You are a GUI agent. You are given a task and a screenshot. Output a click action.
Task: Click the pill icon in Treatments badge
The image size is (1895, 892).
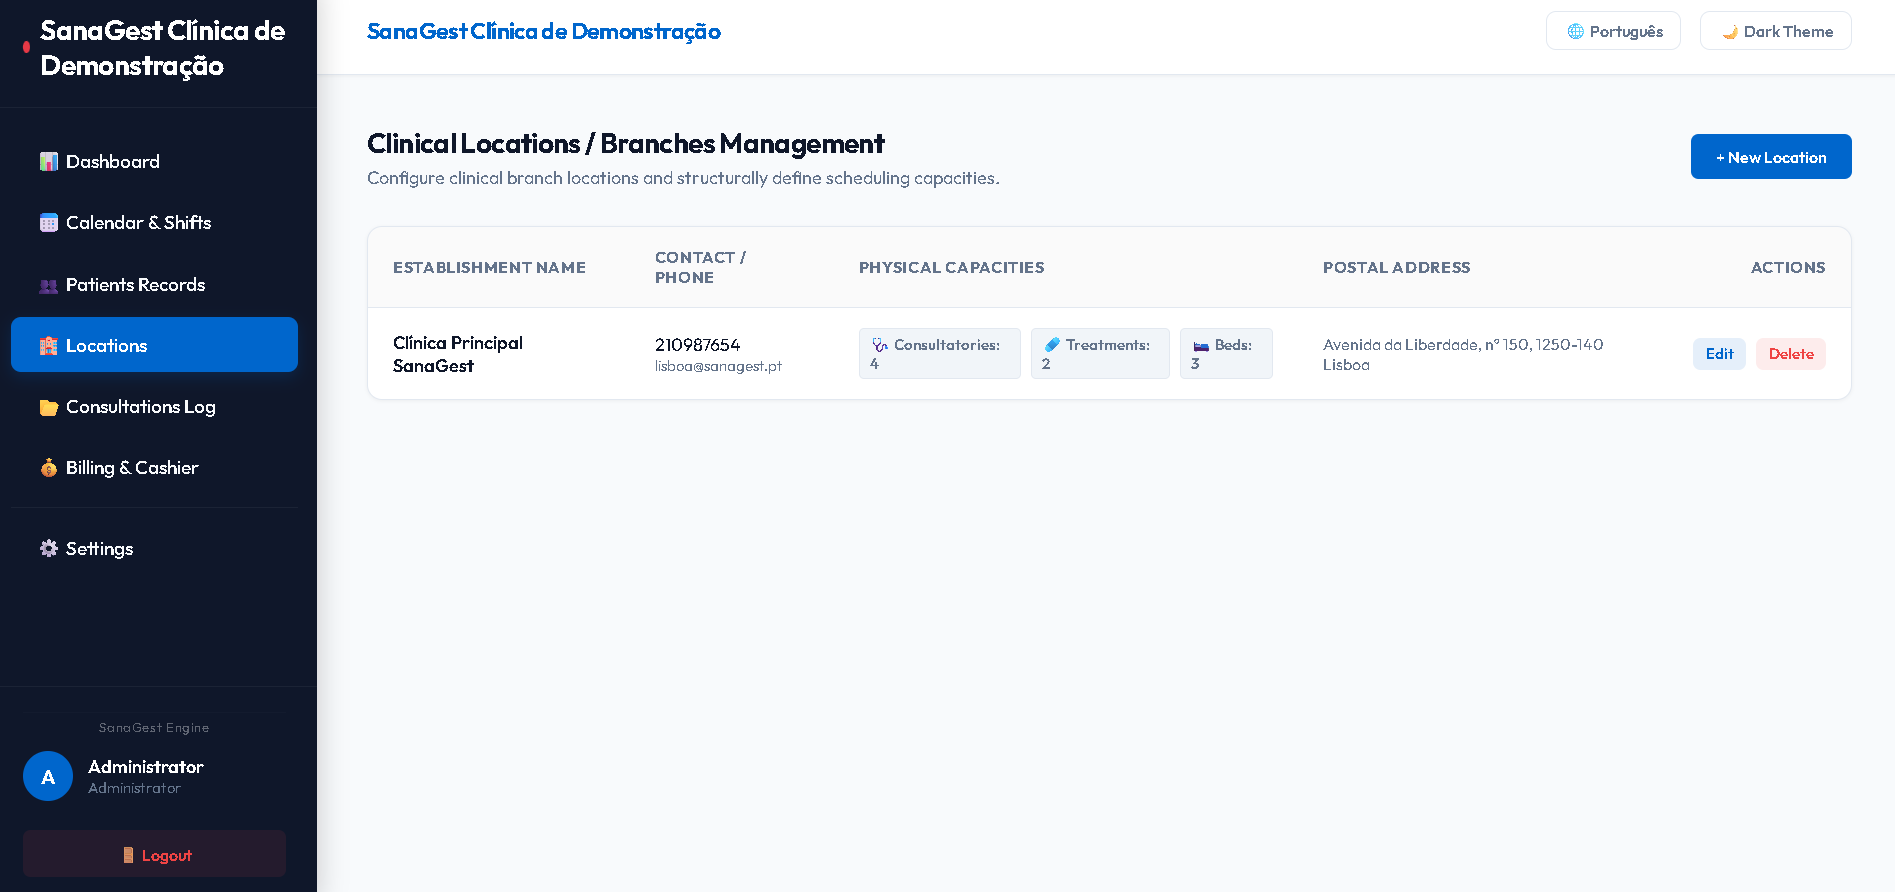[1052, 345]
